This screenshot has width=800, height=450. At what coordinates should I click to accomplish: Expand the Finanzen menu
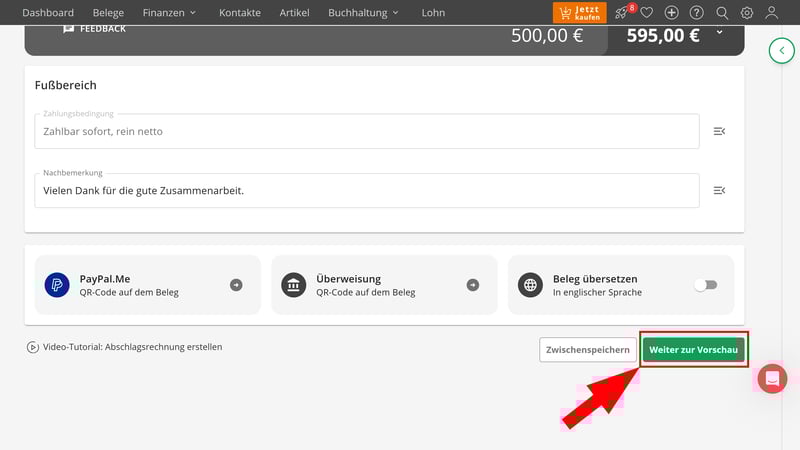(x=169, y=13)
